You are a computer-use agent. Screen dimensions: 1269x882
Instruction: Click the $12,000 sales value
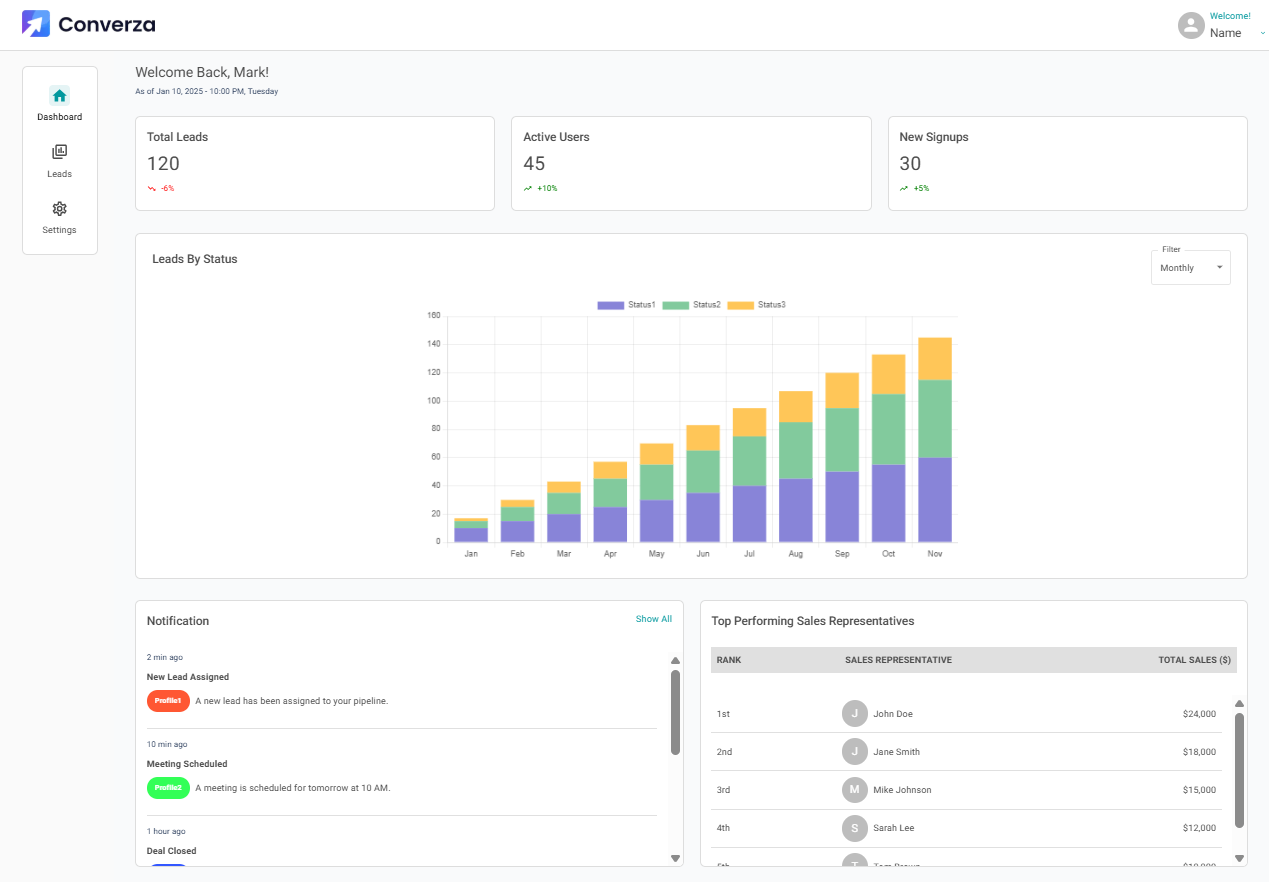(1199, 828)
